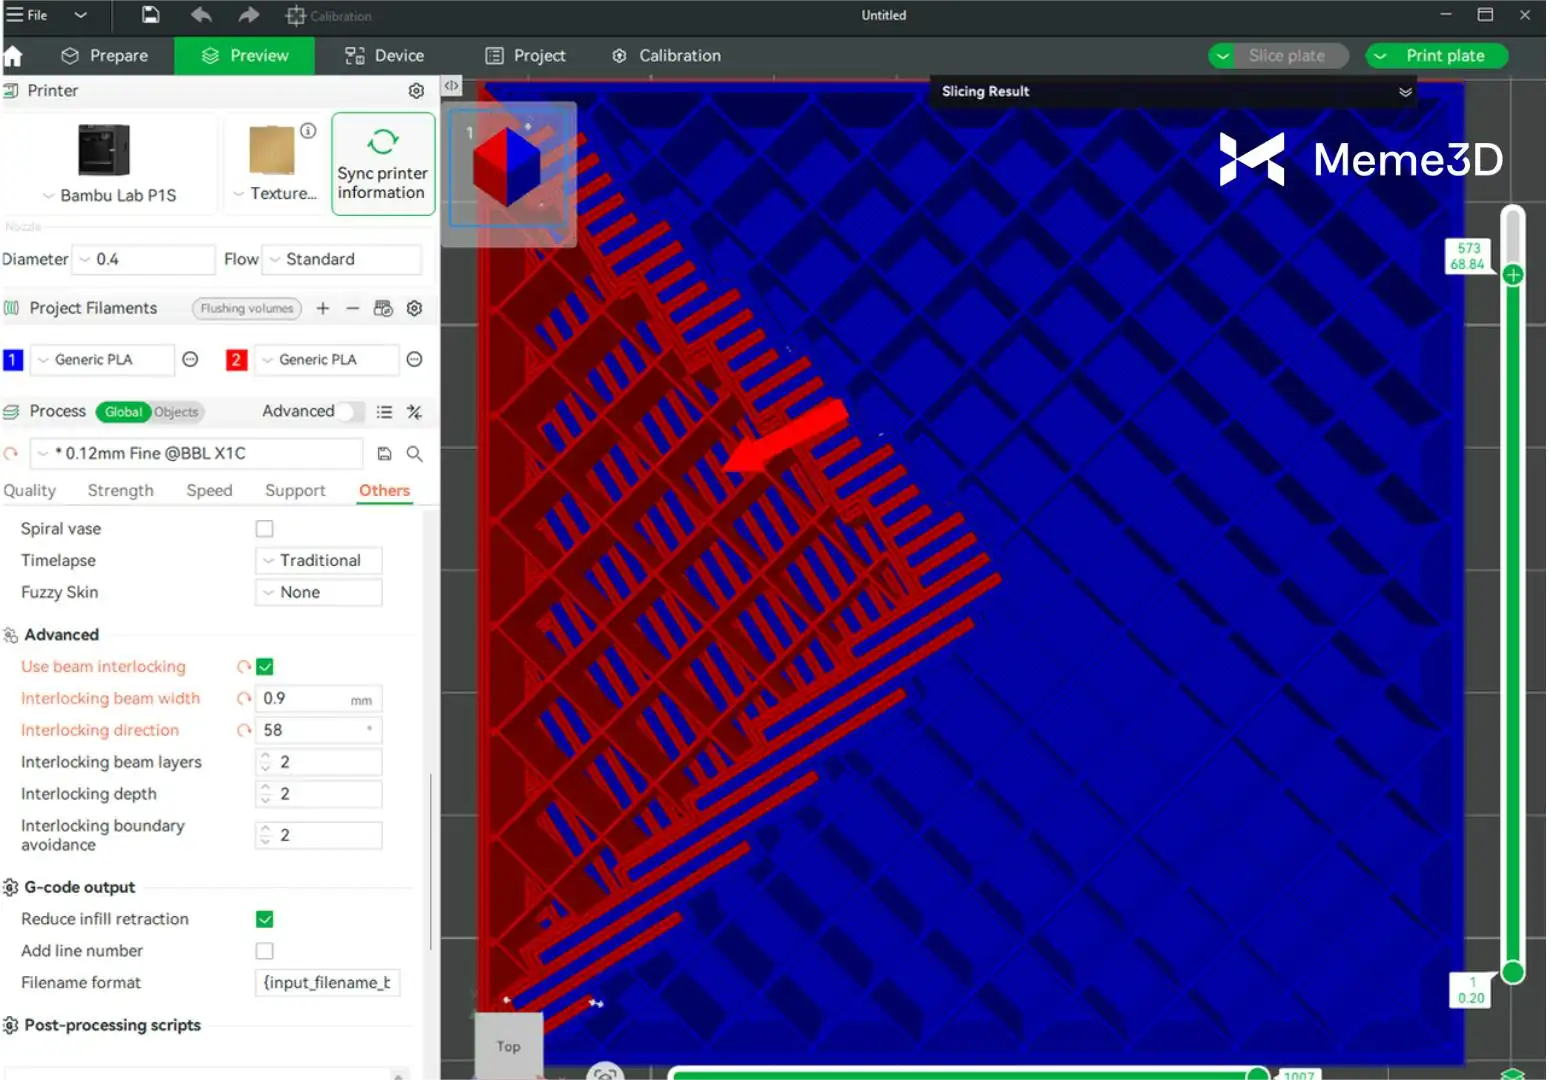Image resolution: width=1551 pixels, height=1080 pixels.
Task: Switch to the Support tab
Action: coord(295,491)
